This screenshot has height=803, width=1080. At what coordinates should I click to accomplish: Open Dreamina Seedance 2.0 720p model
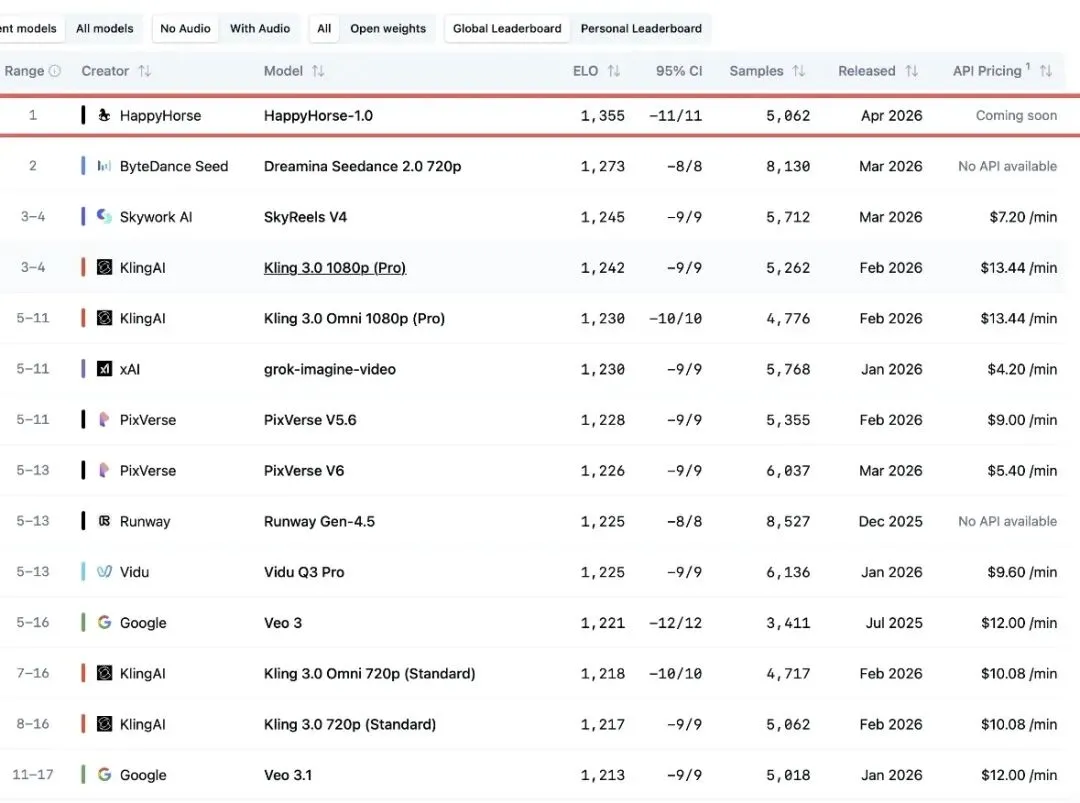coord(362,166)
